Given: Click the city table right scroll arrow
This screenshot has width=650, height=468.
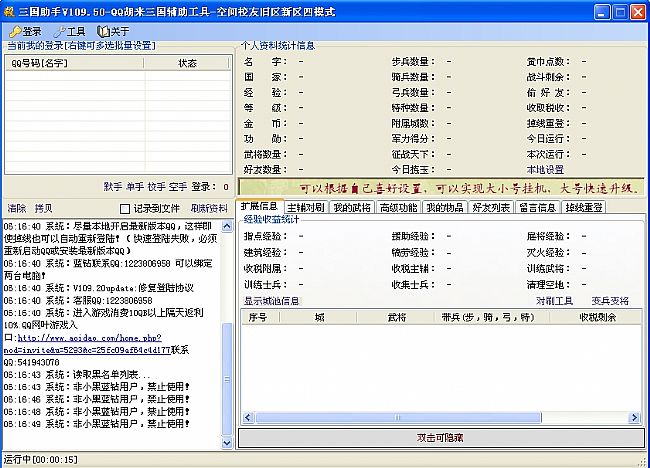Looking at the screenshot, I should (634, 417).
